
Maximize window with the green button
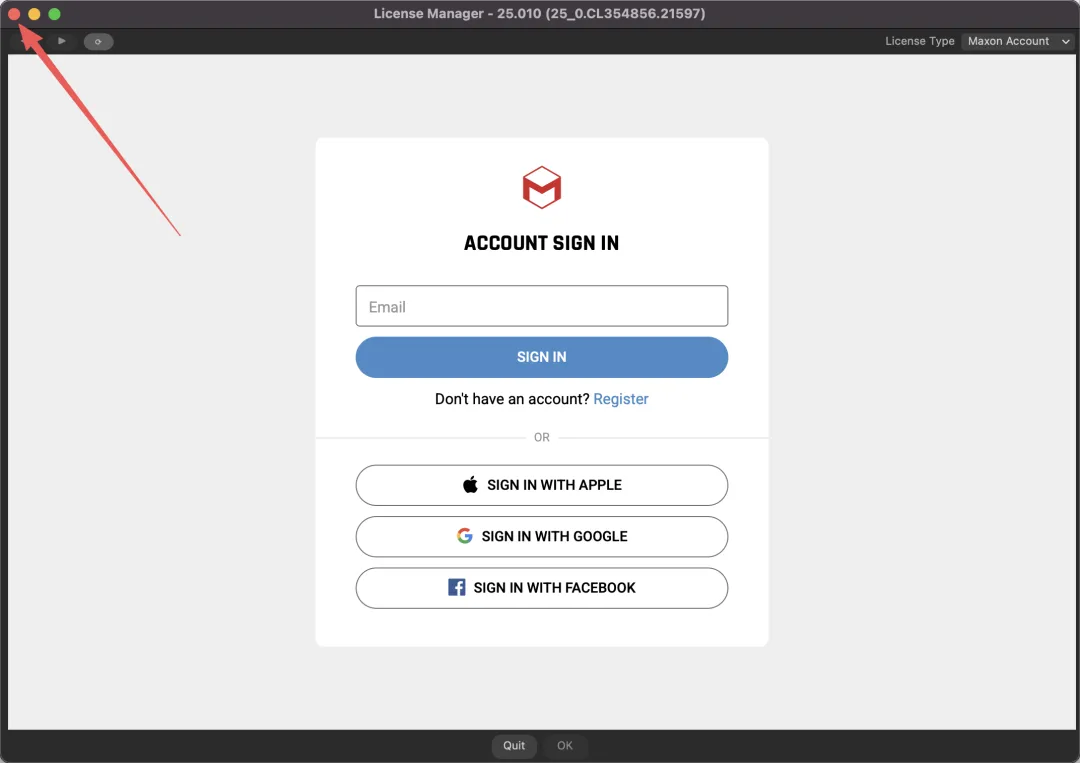[54, 14]
